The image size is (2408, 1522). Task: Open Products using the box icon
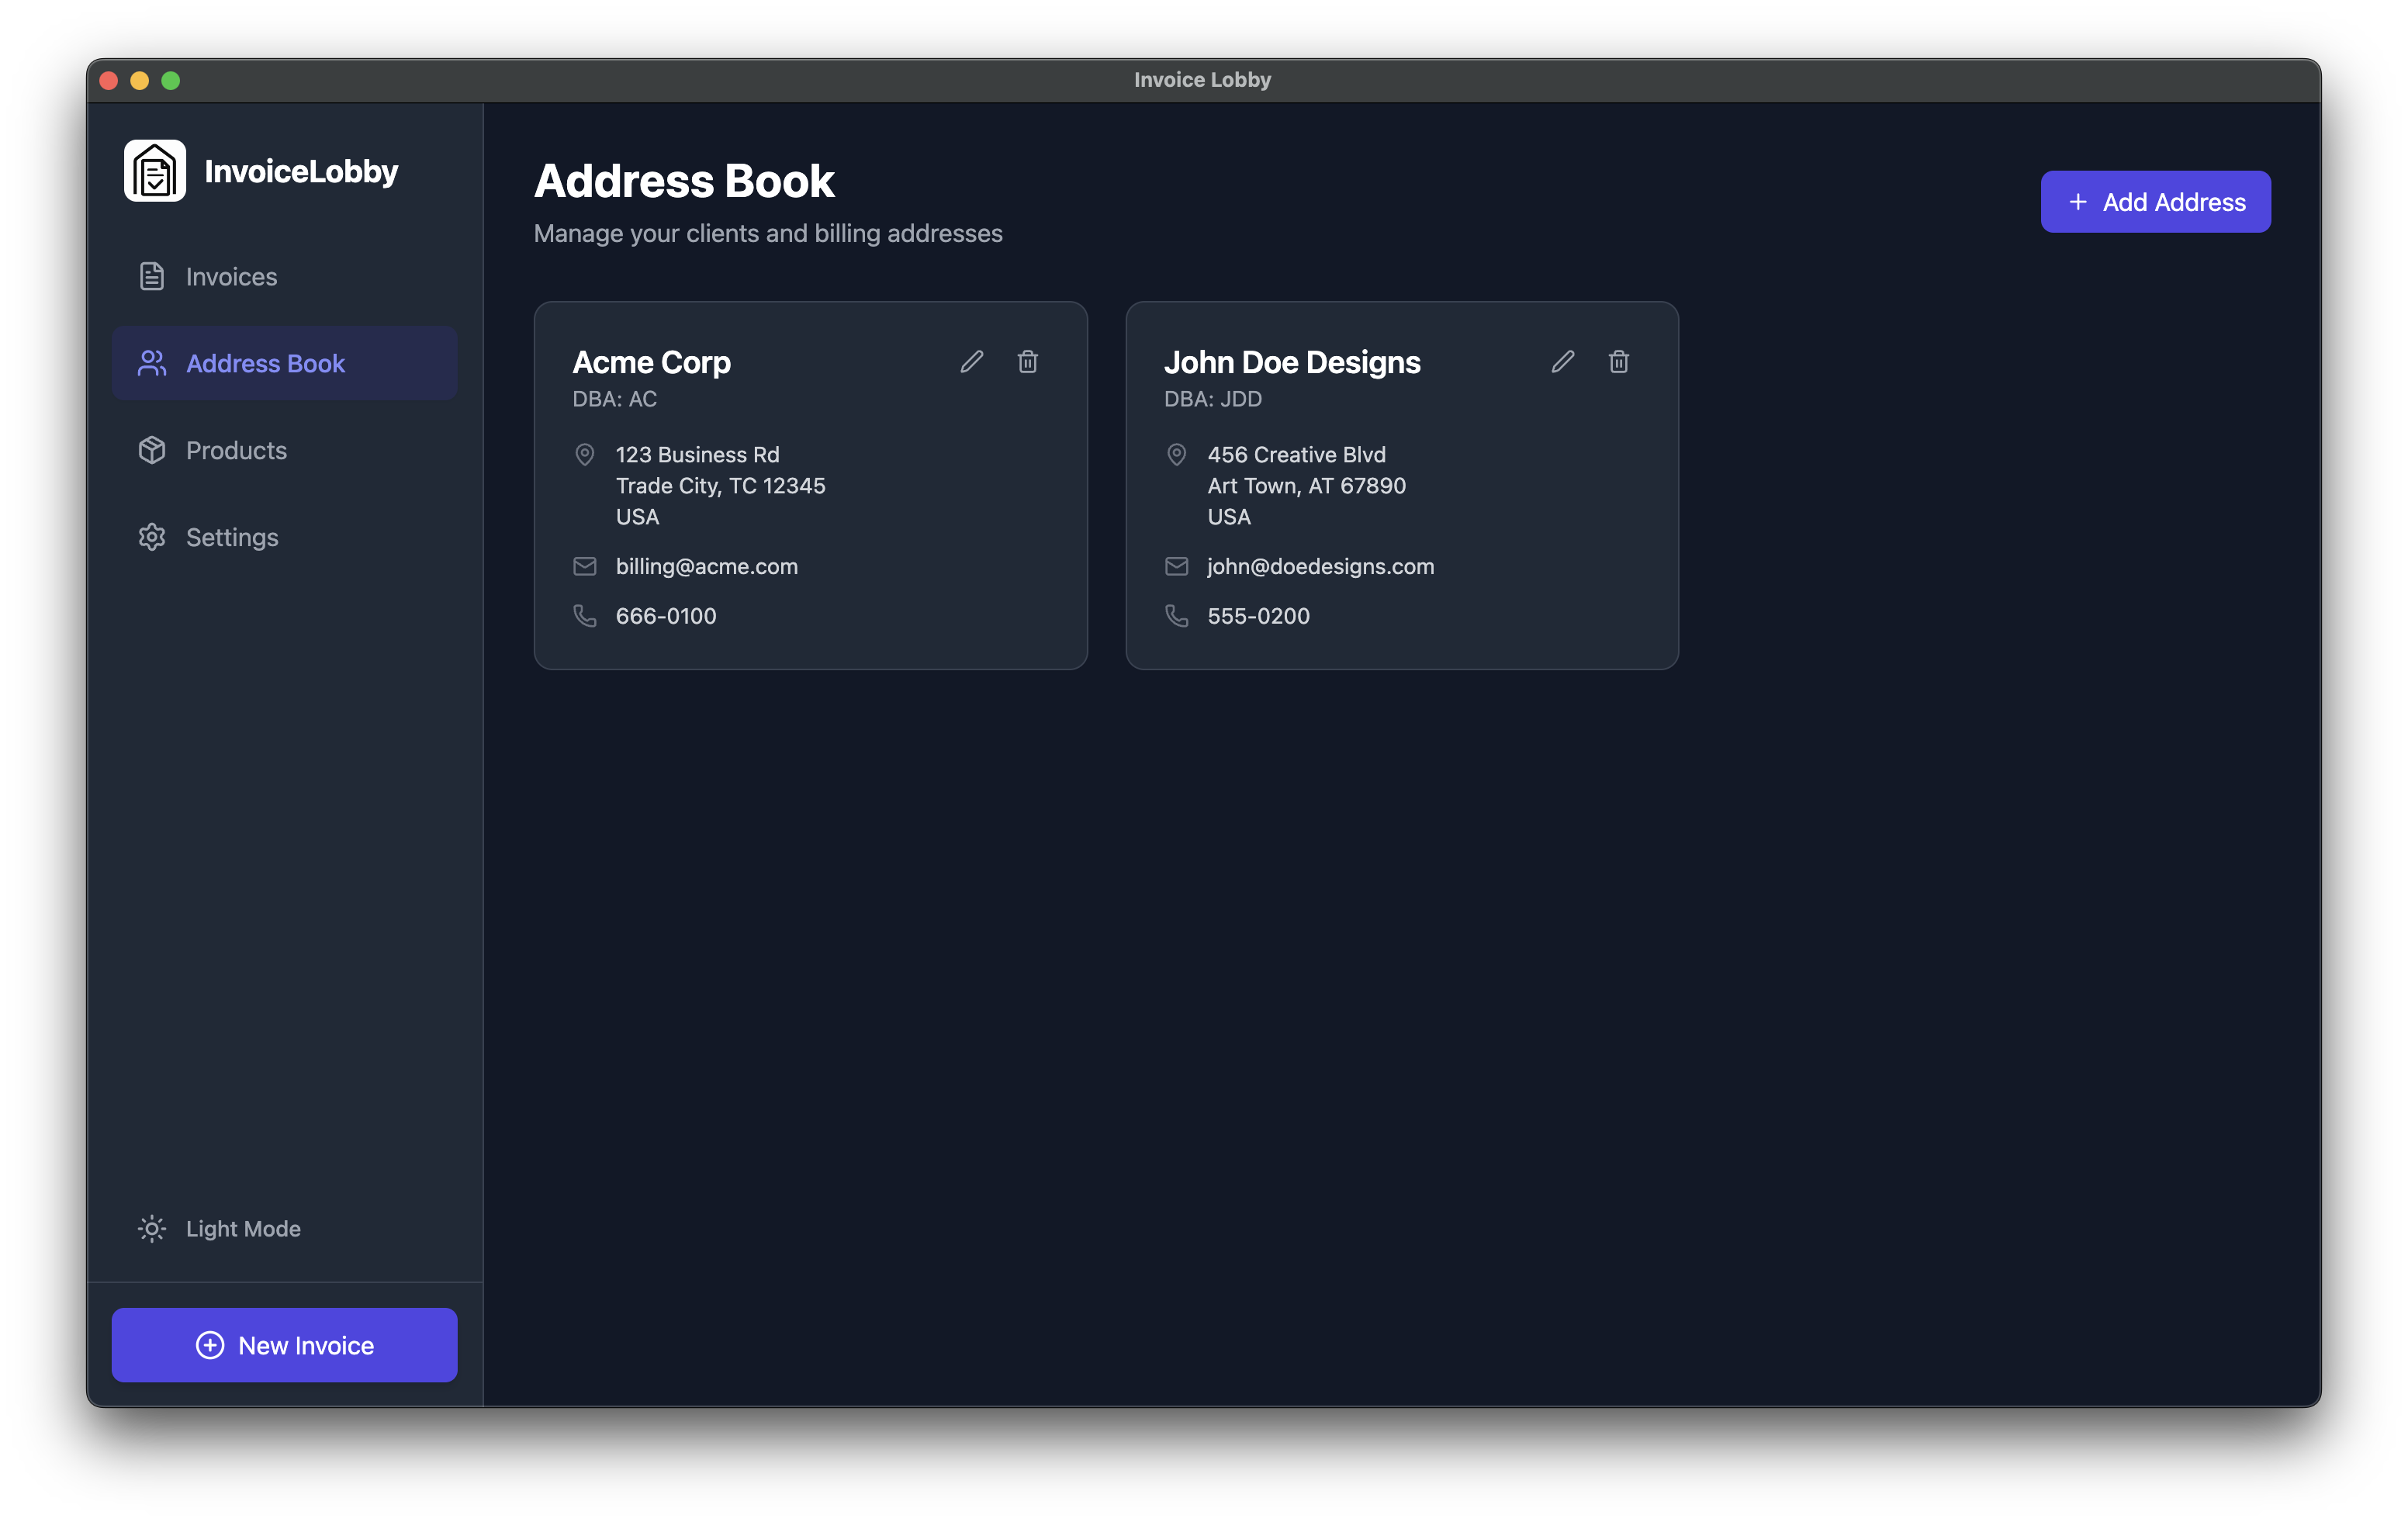click(x=152, y=450)
